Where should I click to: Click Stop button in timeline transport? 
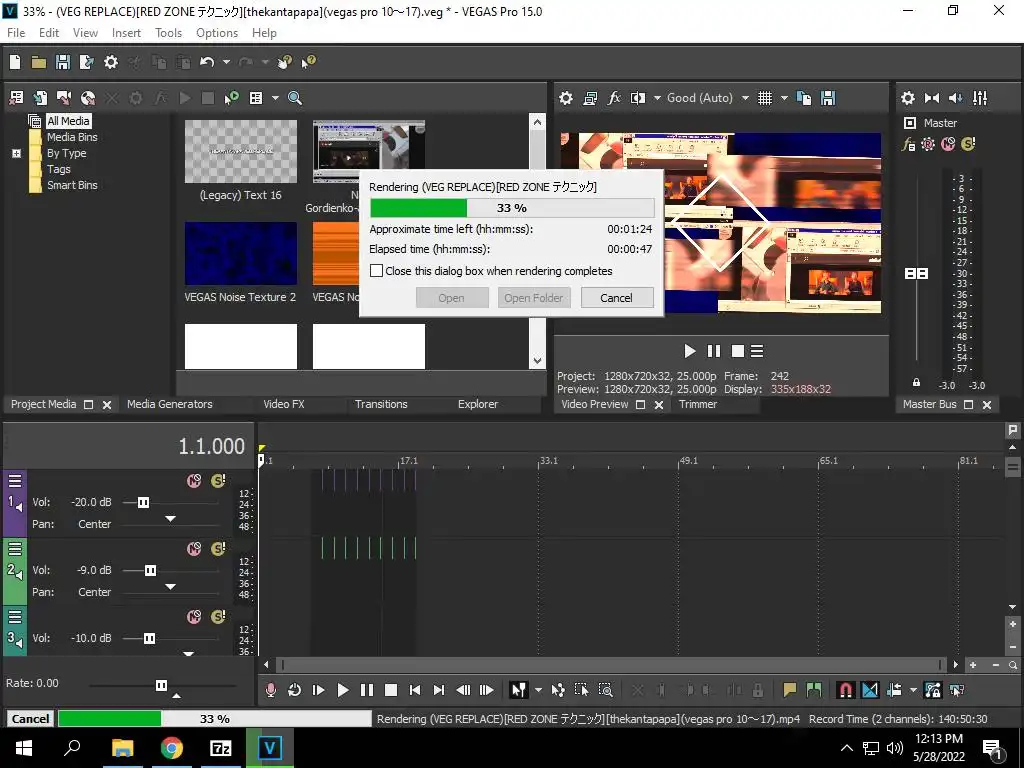(x=391, y=690)
